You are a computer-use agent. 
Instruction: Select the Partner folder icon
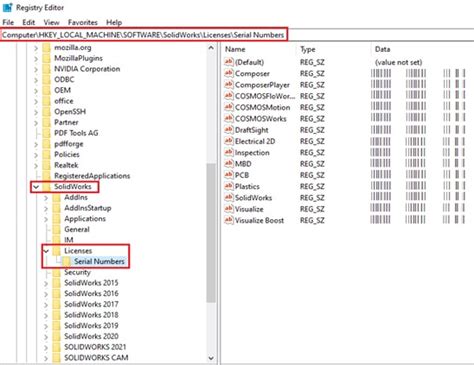[46, 122]
